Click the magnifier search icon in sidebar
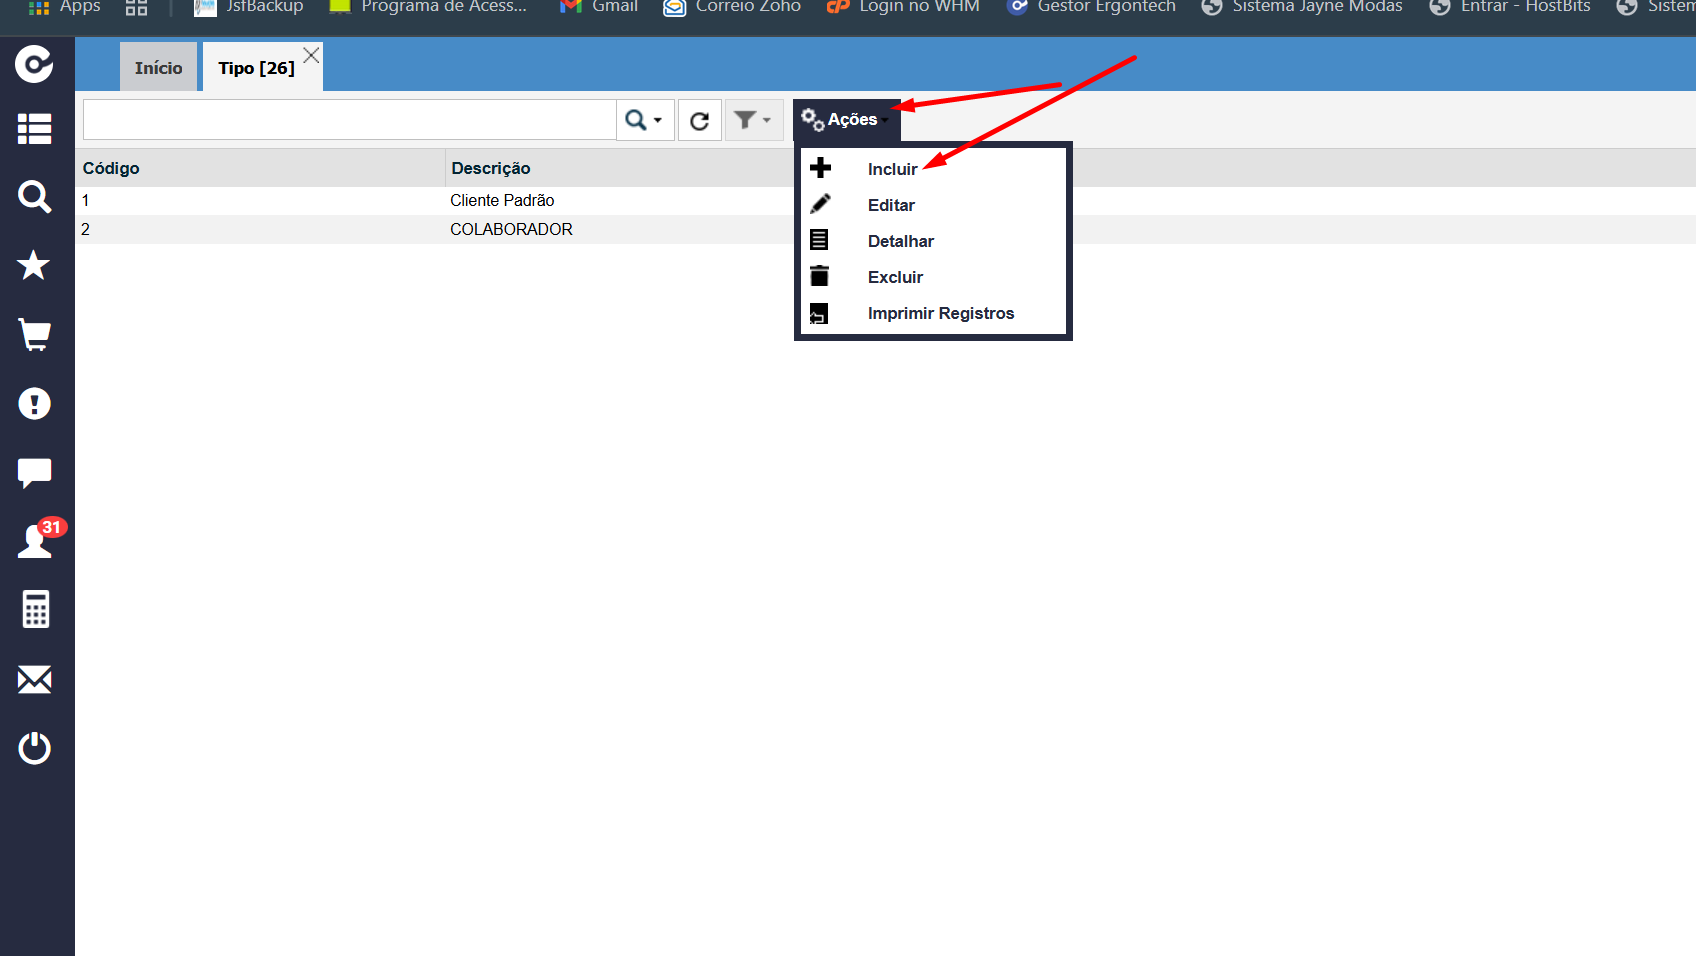The height and width of the screenshot is (956, 1696). 34,196
